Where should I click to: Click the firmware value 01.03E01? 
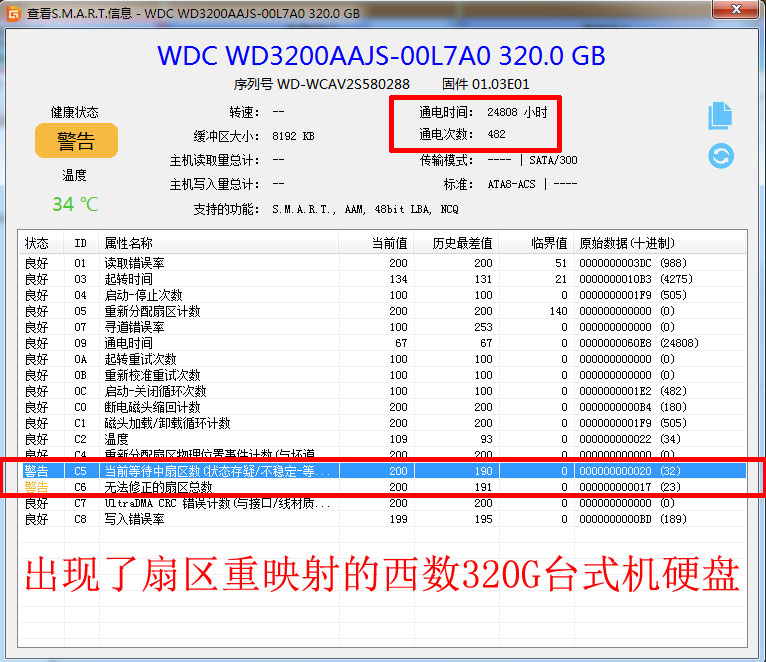pyautogui.click(x=500, y=84)
